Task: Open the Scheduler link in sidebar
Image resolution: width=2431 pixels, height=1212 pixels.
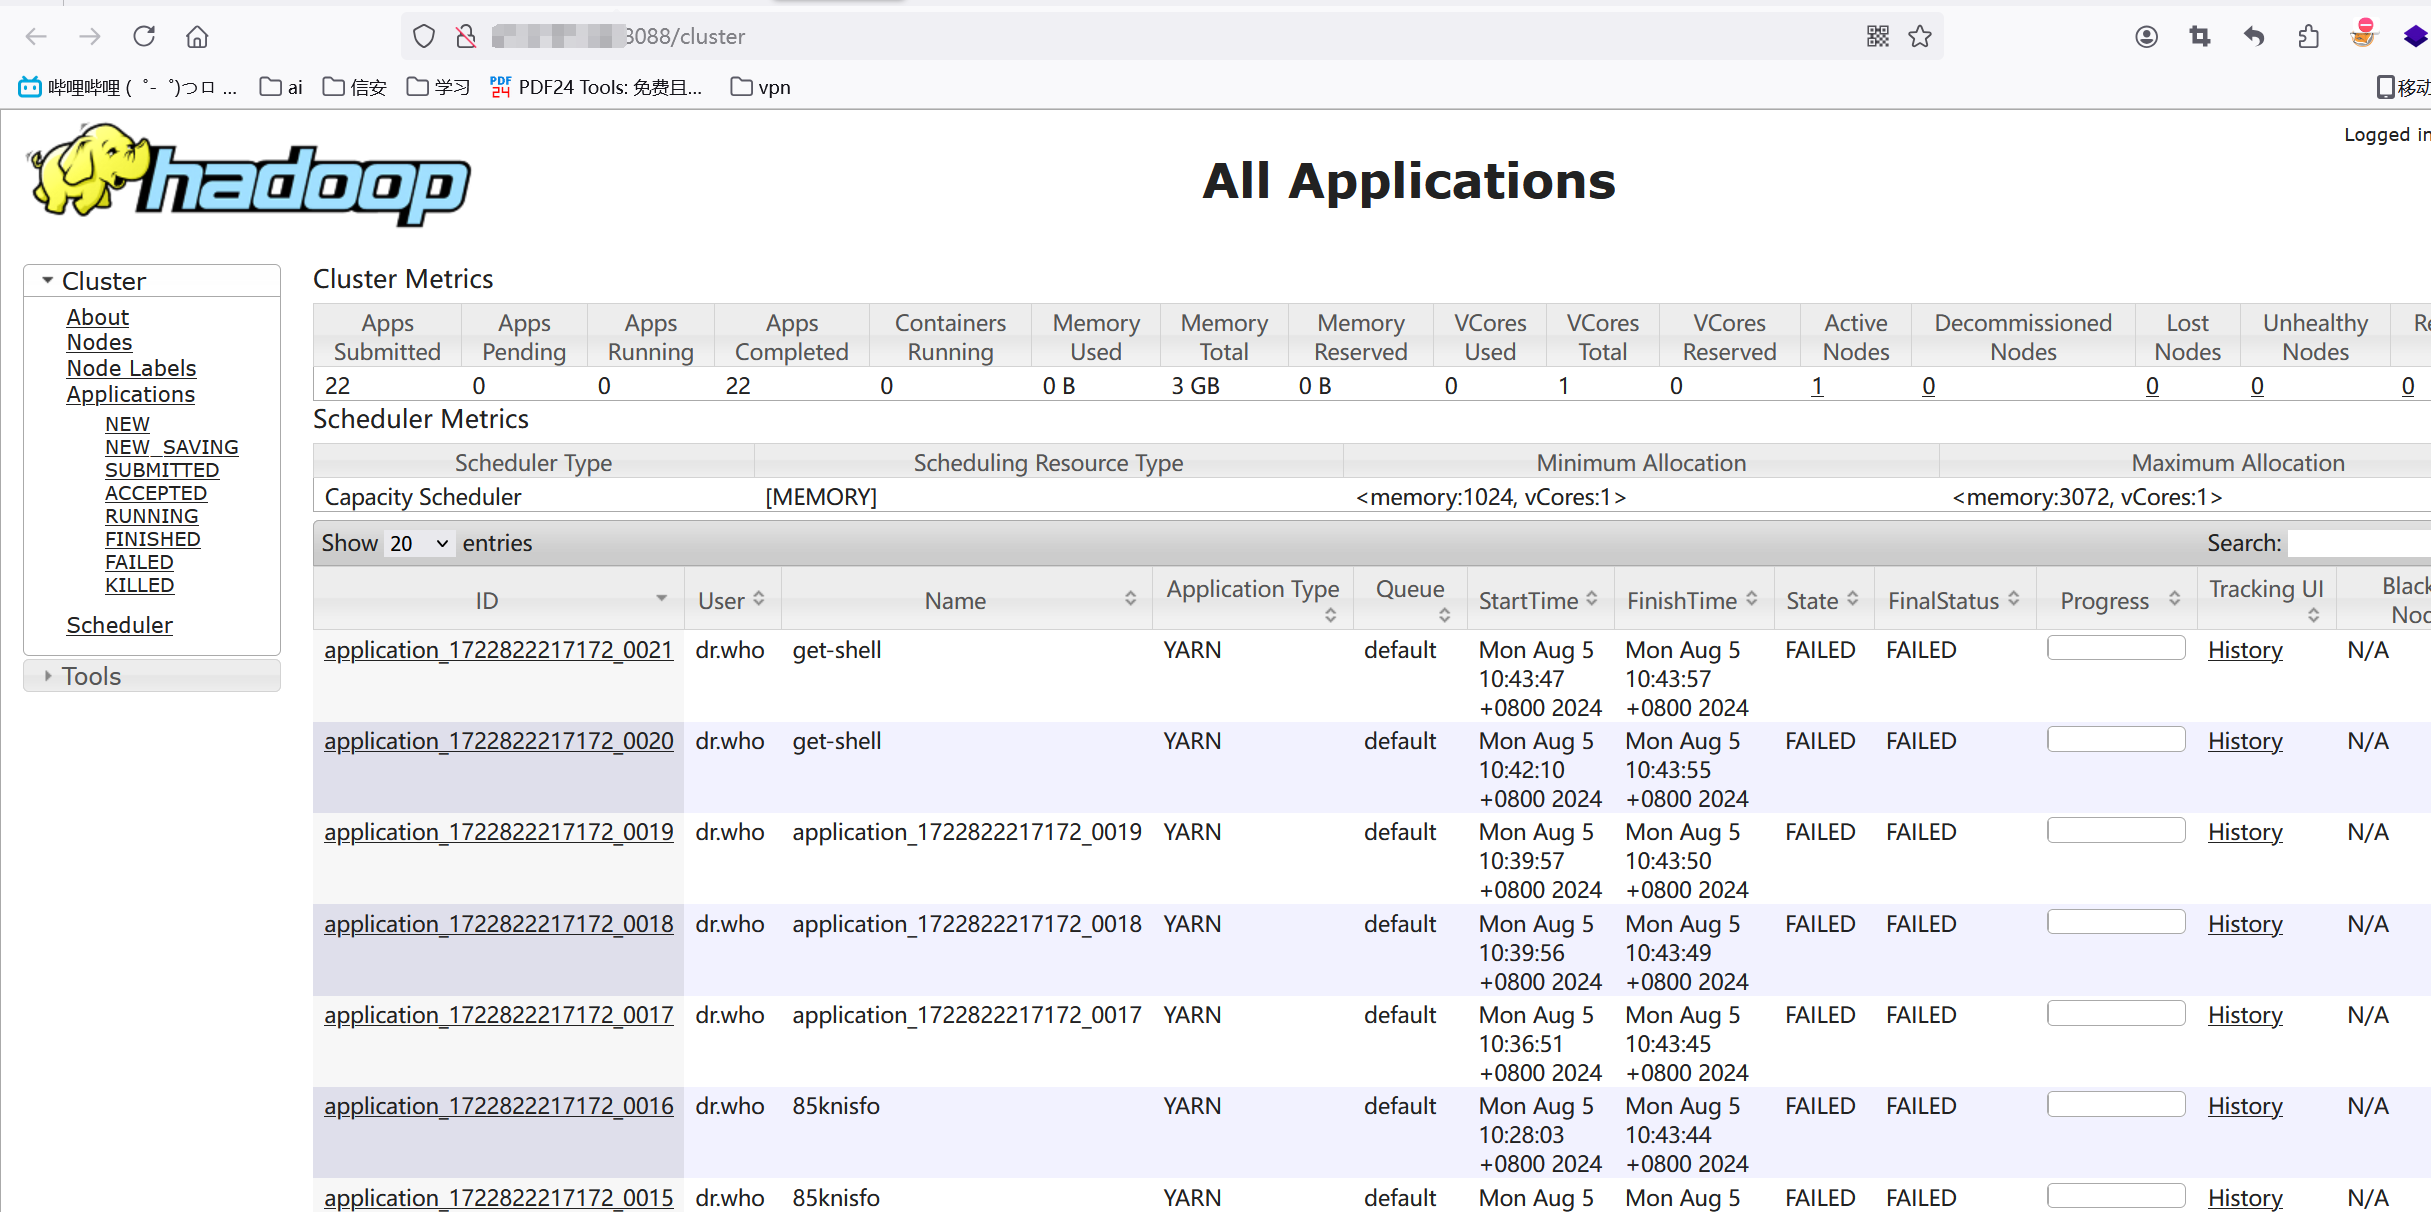Action: click(x=119, y=625)
